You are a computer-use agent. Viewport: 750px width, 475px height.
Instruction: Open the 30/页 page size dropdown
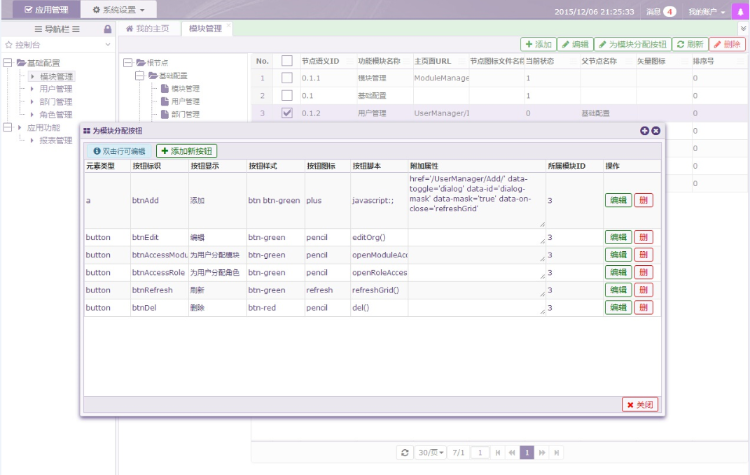click(x=431, y=452)
